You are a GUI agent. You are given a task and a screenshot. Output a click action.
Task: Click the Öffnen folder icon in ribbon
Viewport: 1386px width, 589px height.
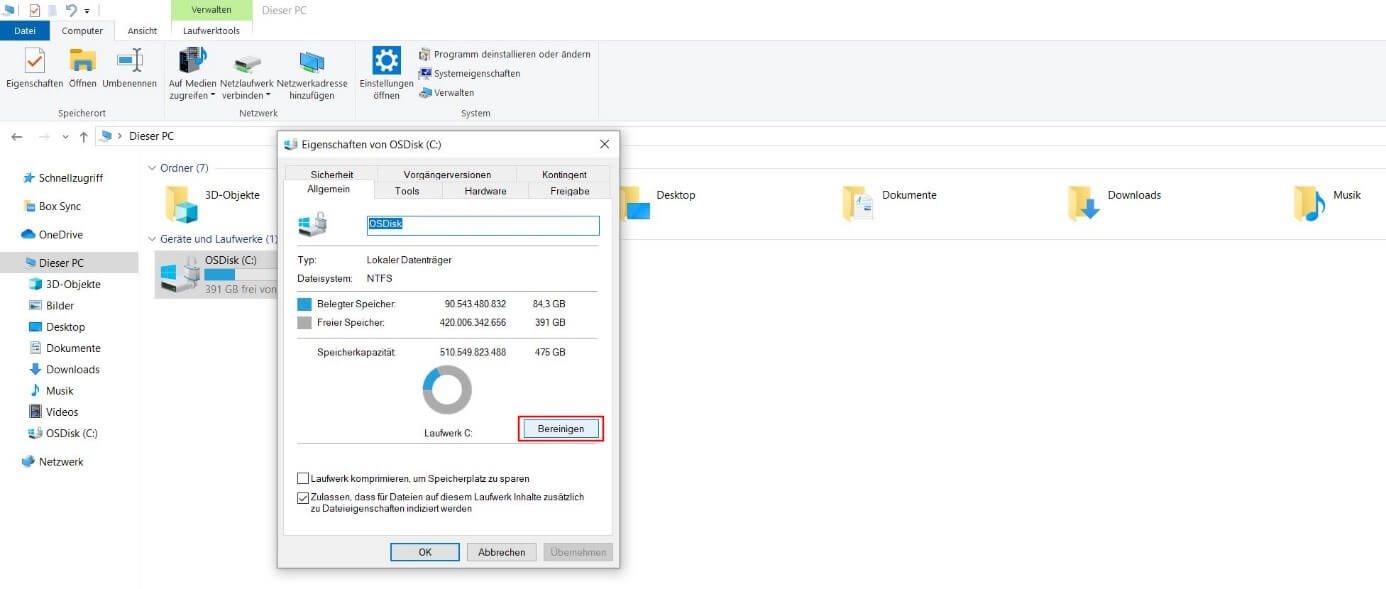(82, 60)
